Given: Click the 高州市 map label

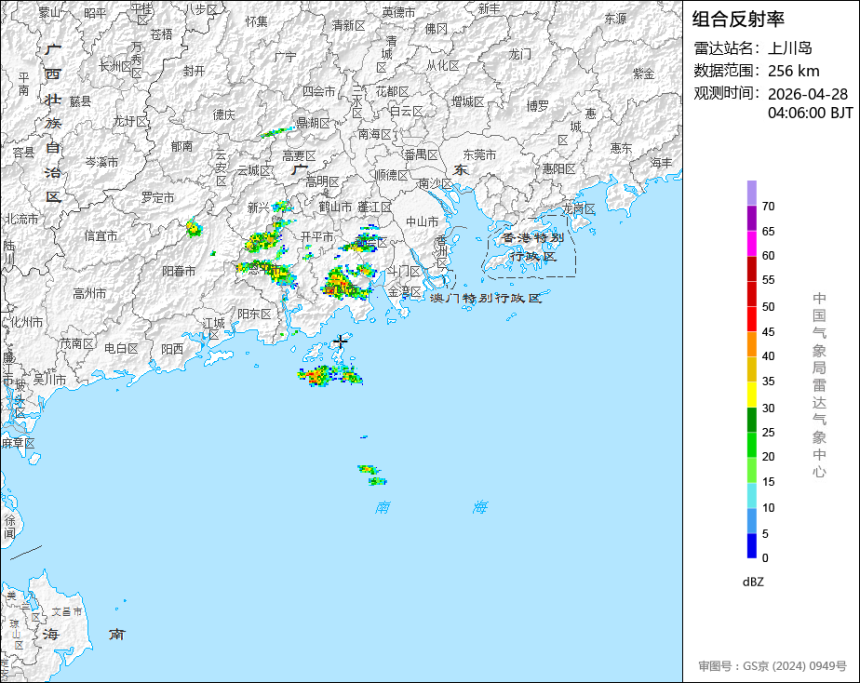Looking at the screenshot, I should coord(89,294).
